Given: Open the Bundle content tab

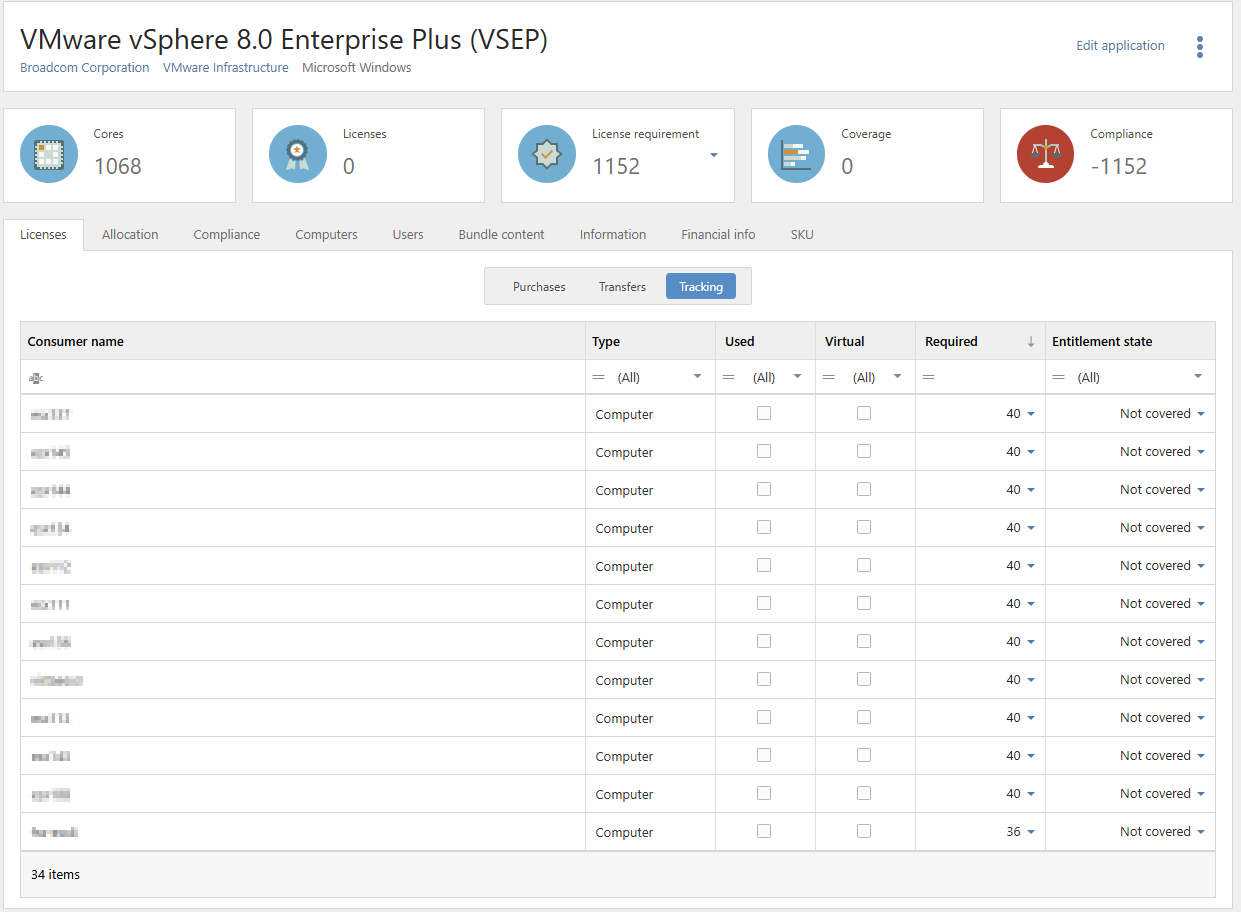Looking at the screenshot, I should coord(501,234).
